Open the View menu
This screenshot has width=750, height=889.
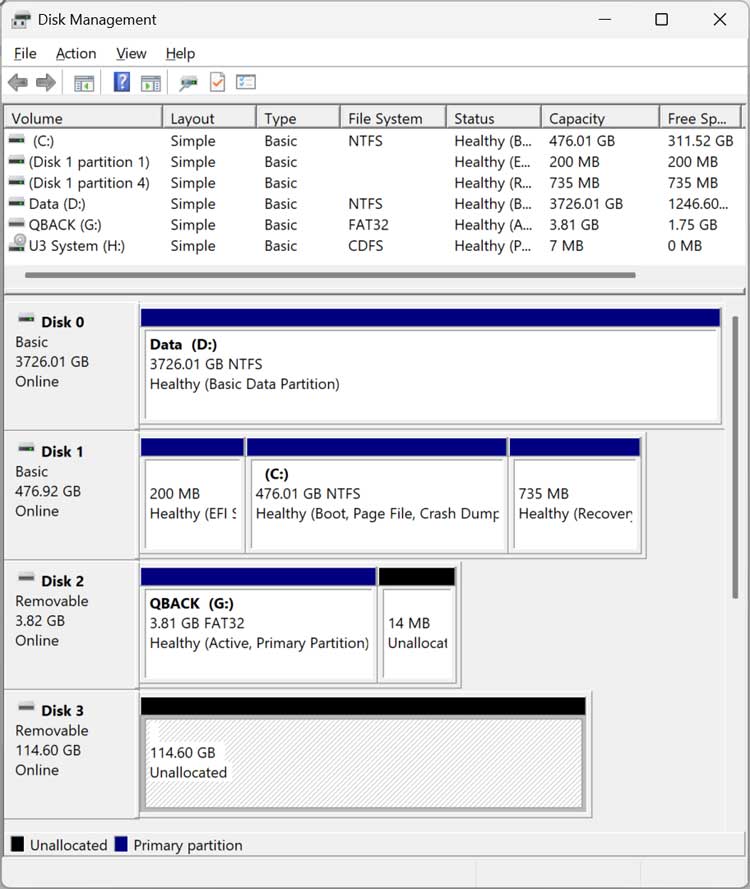click(131, 53)
